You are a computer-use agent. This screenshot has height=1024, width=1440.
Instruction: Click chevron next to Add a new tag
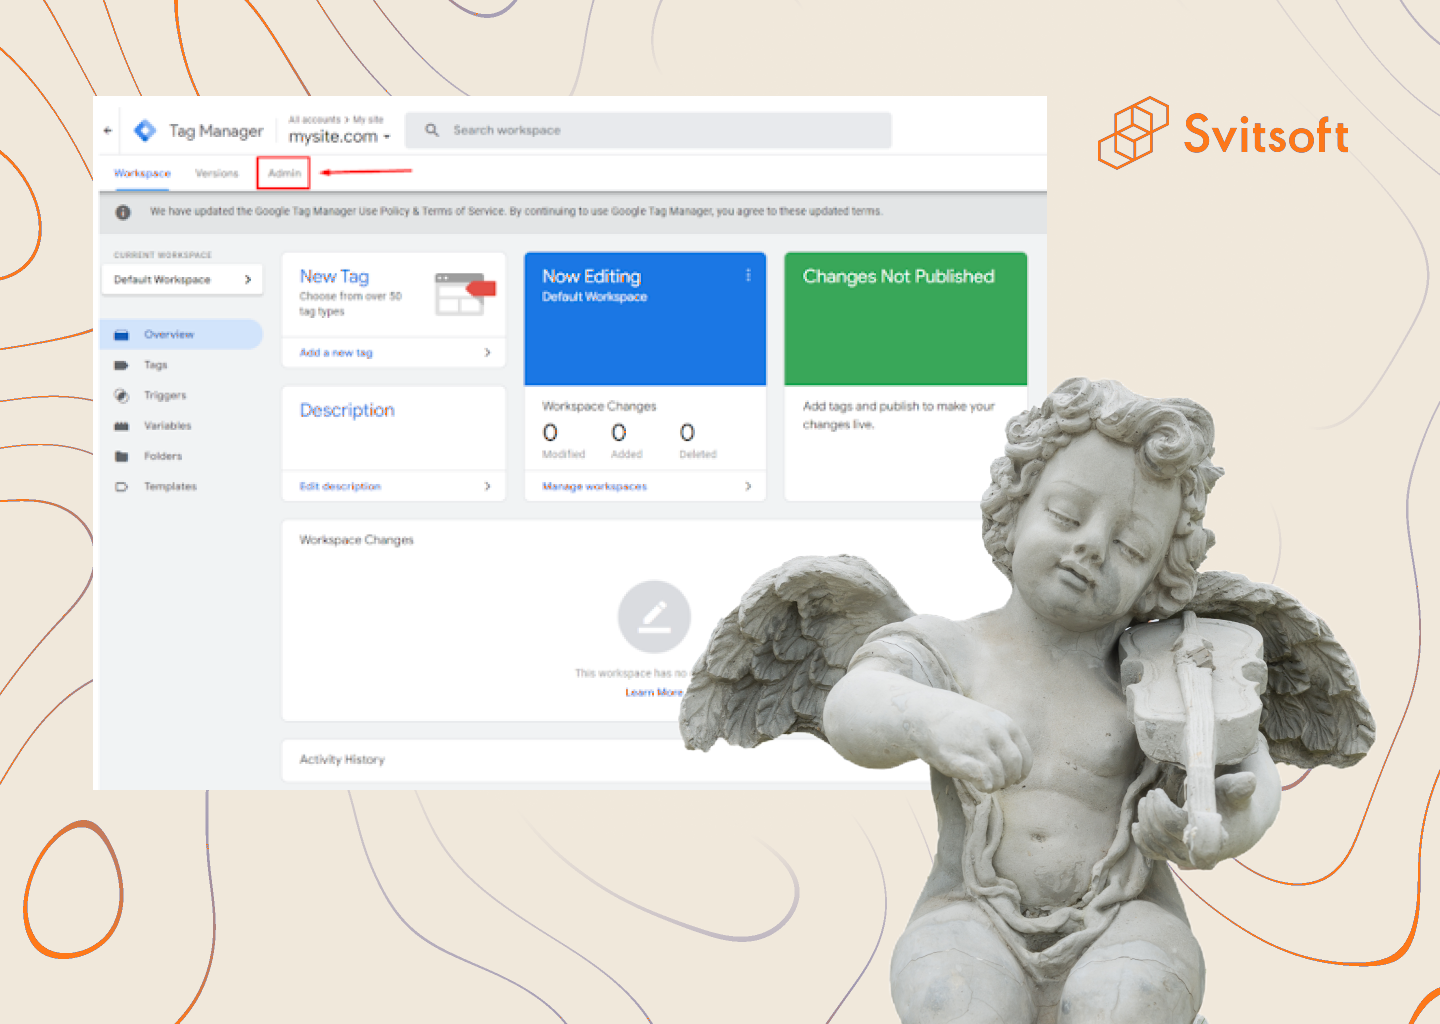click(x=487, y=353)
